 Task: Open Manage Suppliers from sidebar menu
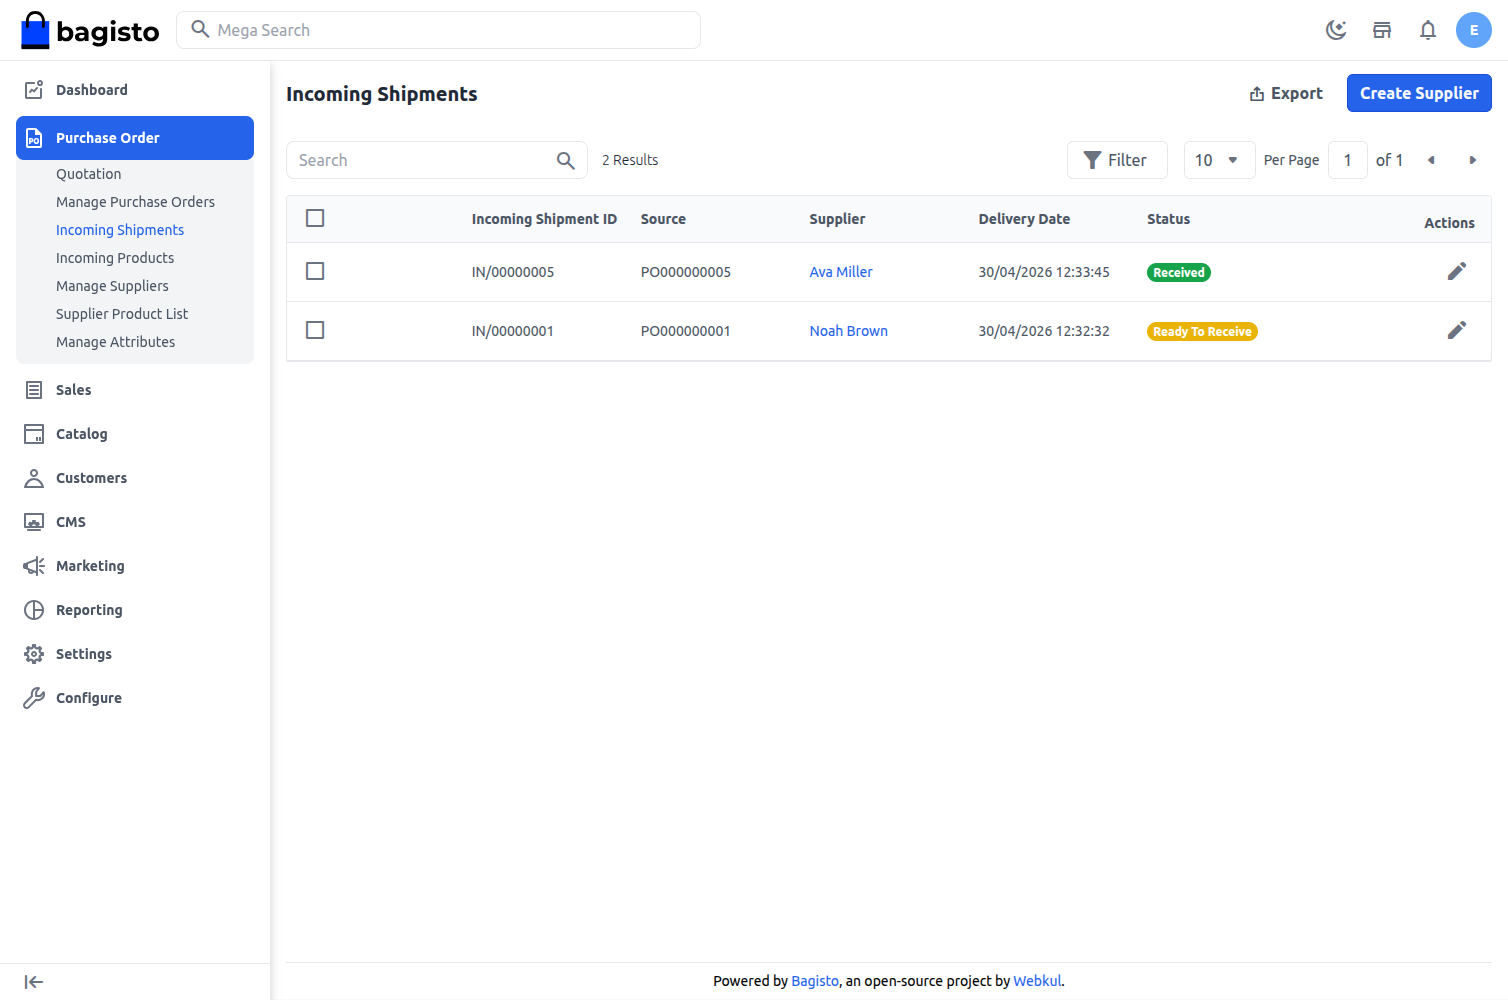click(x=112, y=285)
